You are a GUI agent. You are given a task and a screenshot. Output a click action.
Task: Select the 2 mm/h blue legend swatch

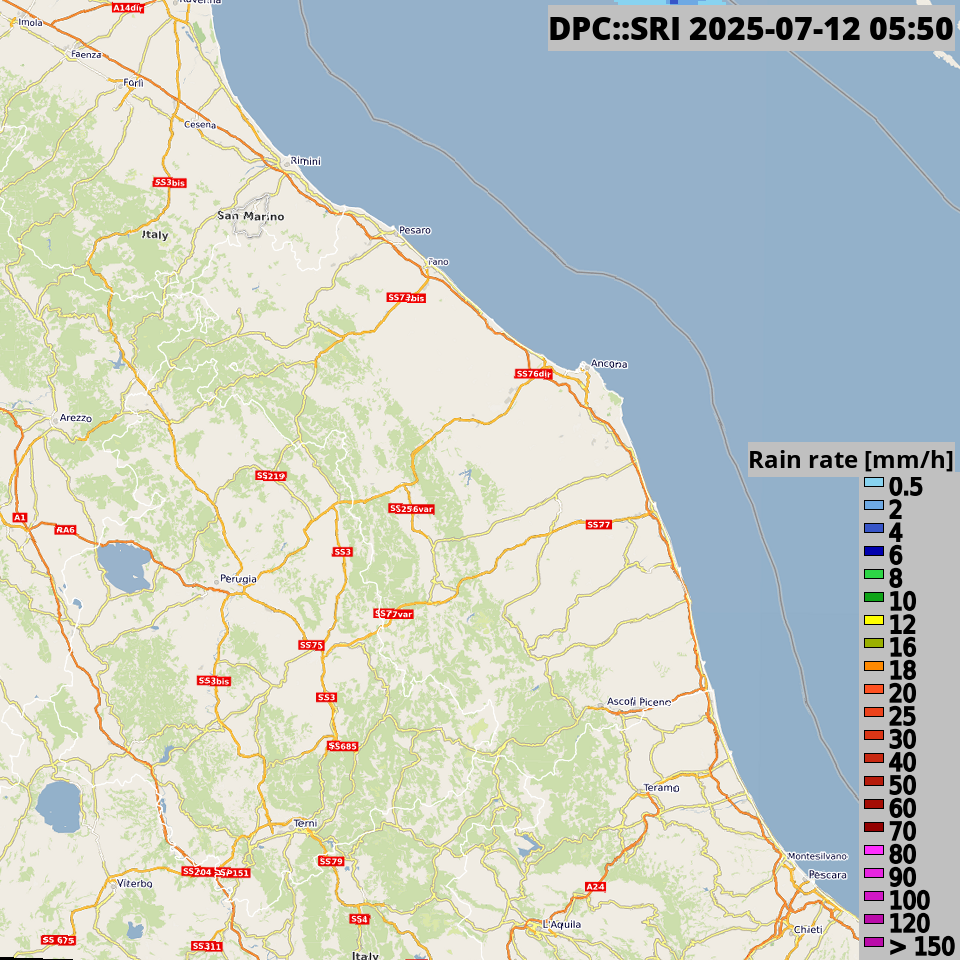(x=874, y=505)
